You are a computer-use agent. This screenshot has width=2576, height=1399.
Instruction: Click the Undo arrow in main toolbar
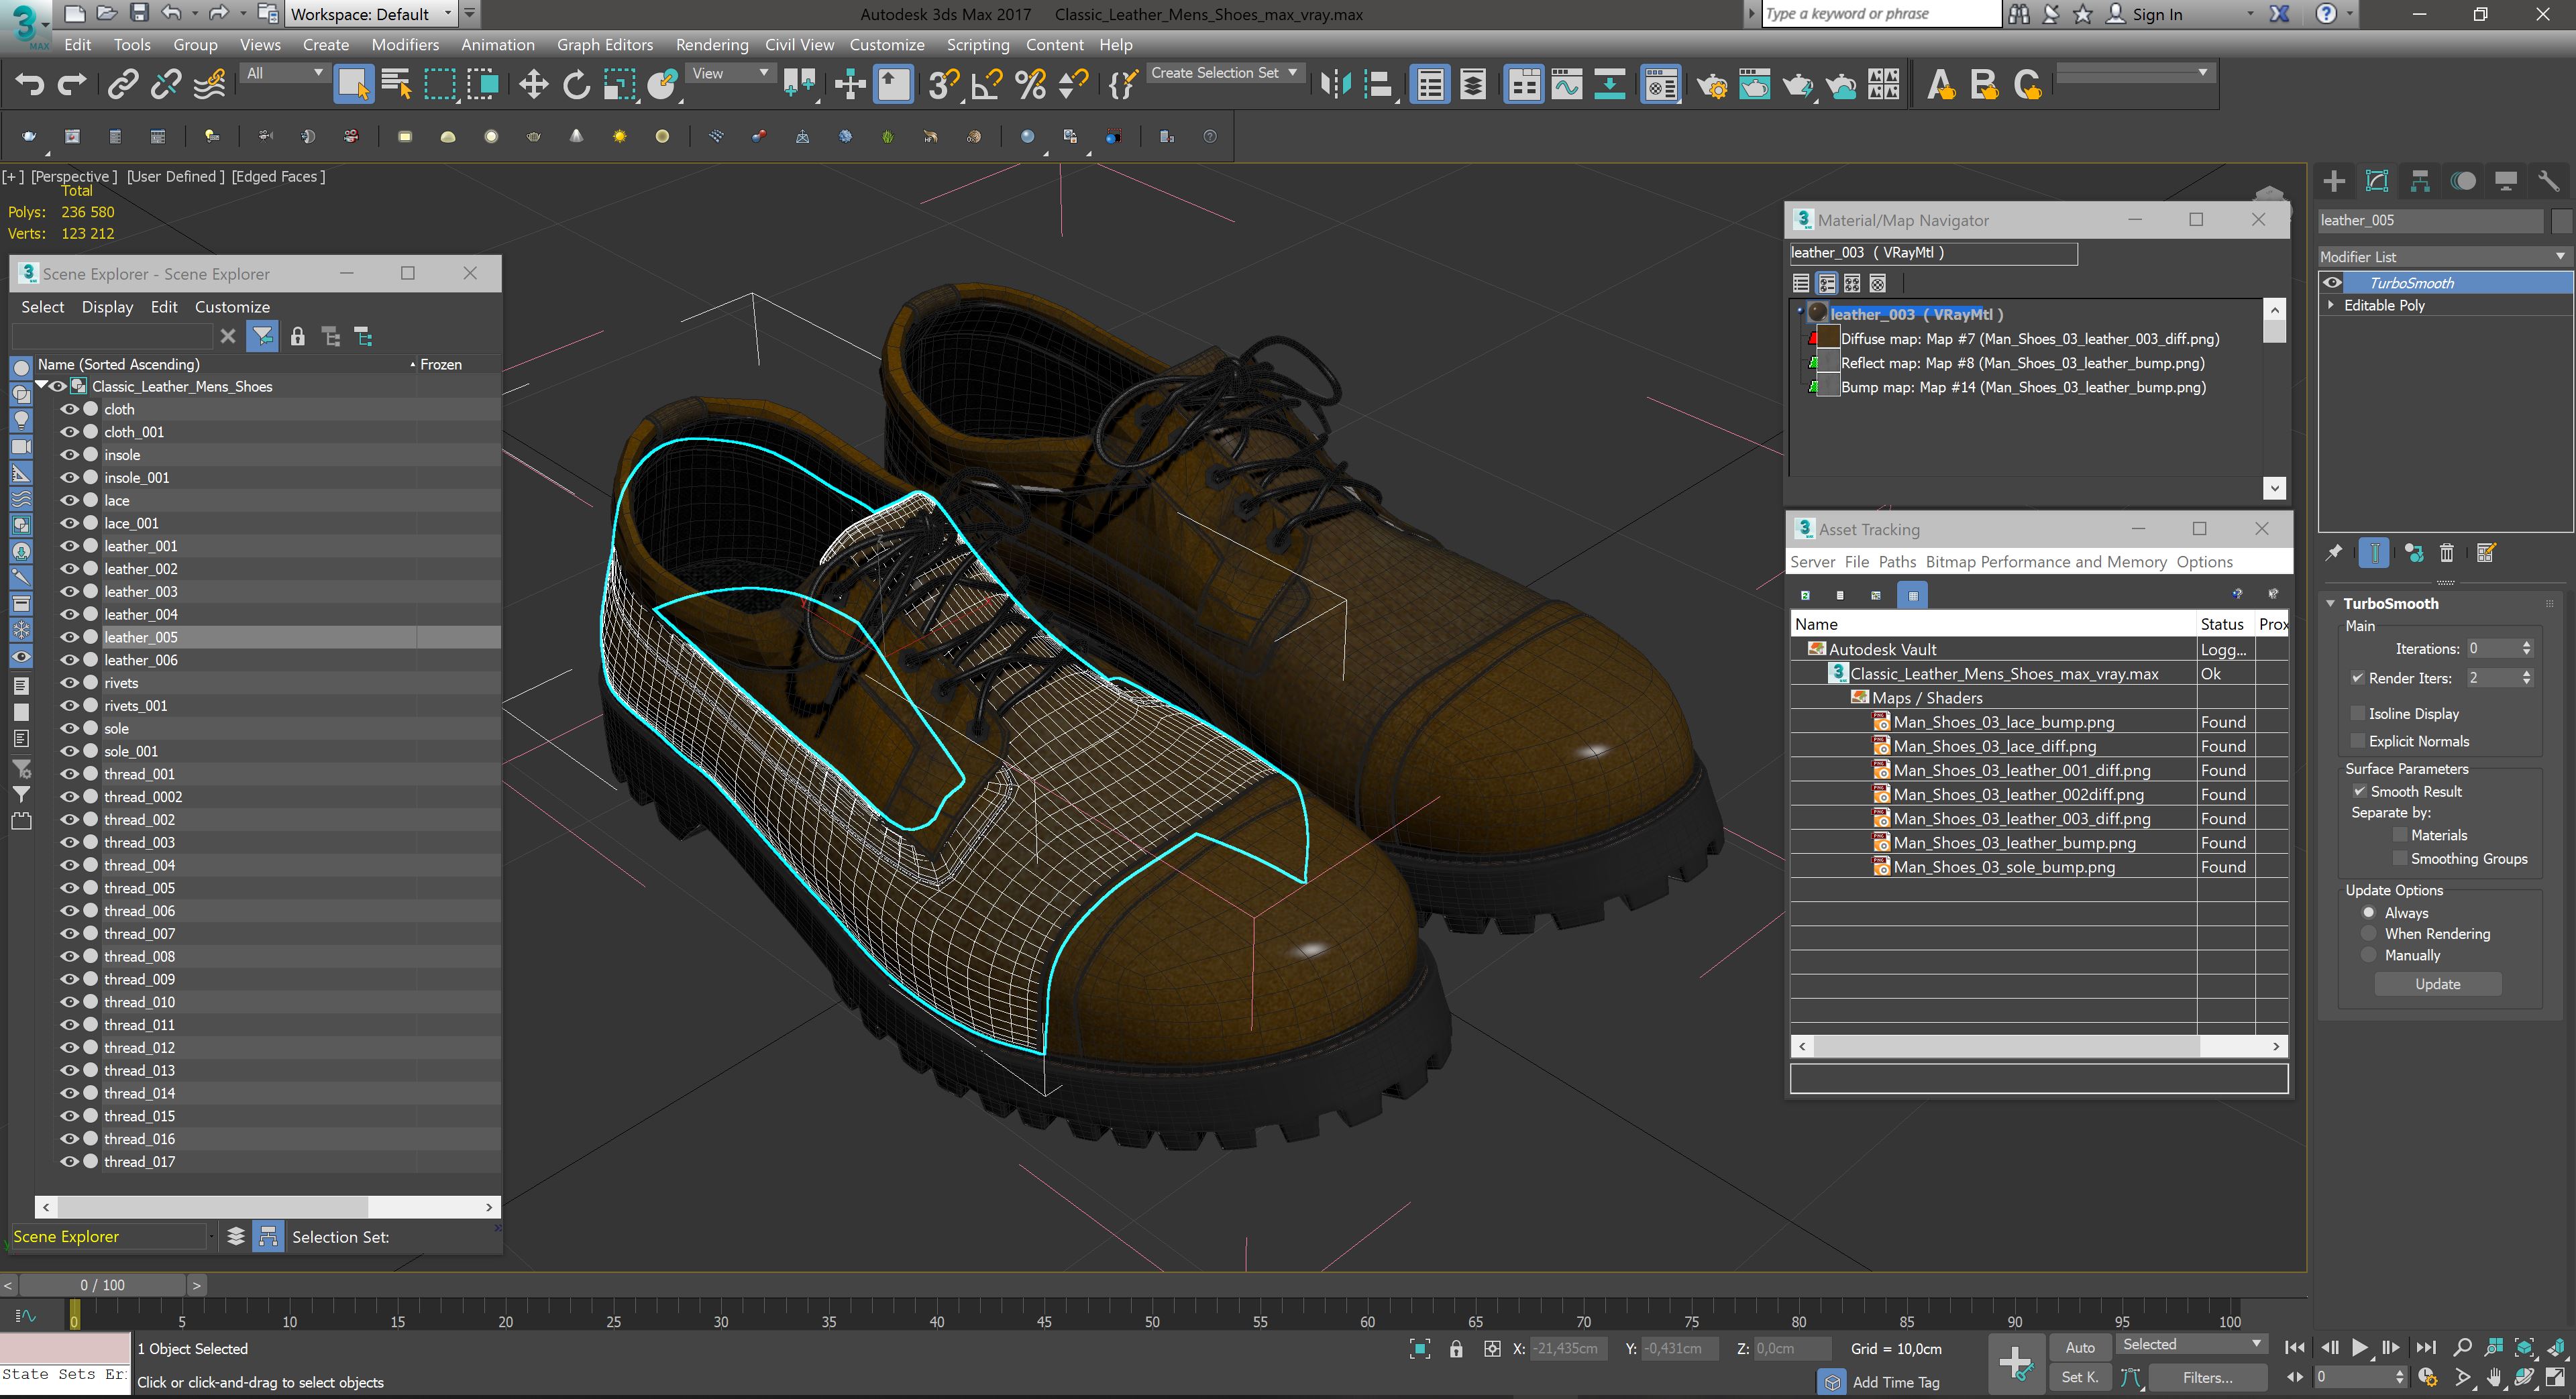[x=29, y=85]
